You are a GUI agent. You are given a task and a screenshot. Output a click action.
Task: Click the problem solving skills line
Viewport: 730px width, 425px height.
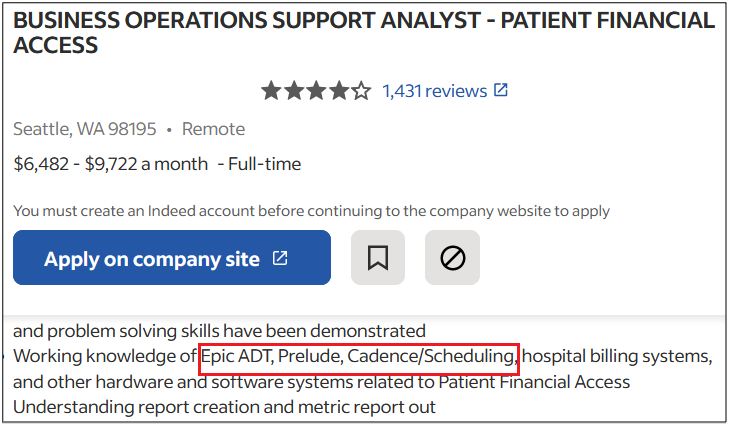coord(219,331)
